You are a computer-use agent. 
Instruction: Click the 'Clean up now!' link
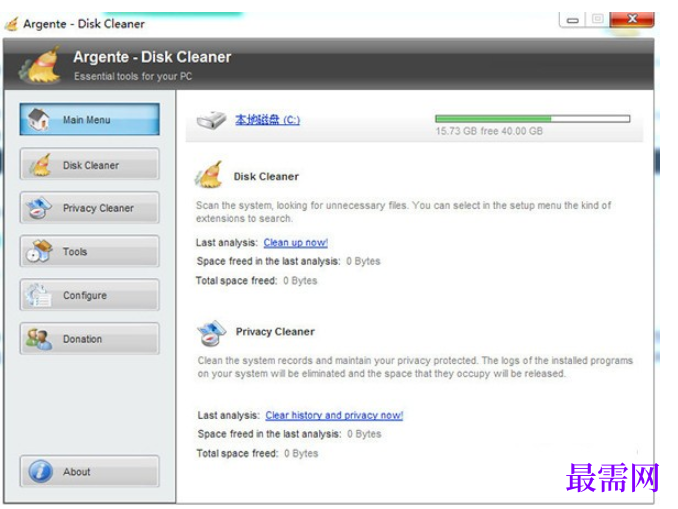296,243
